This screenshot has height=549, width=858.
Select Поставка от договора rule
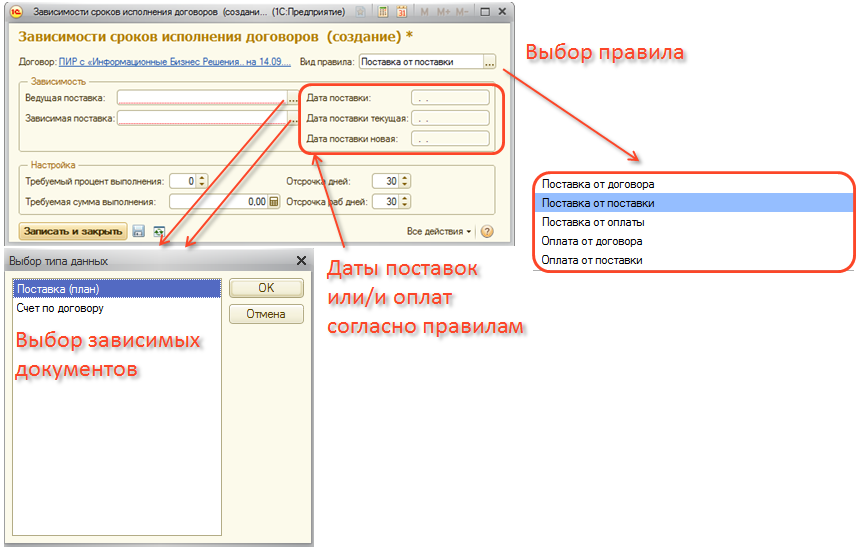pyautogui.click(x=598, y=184)
